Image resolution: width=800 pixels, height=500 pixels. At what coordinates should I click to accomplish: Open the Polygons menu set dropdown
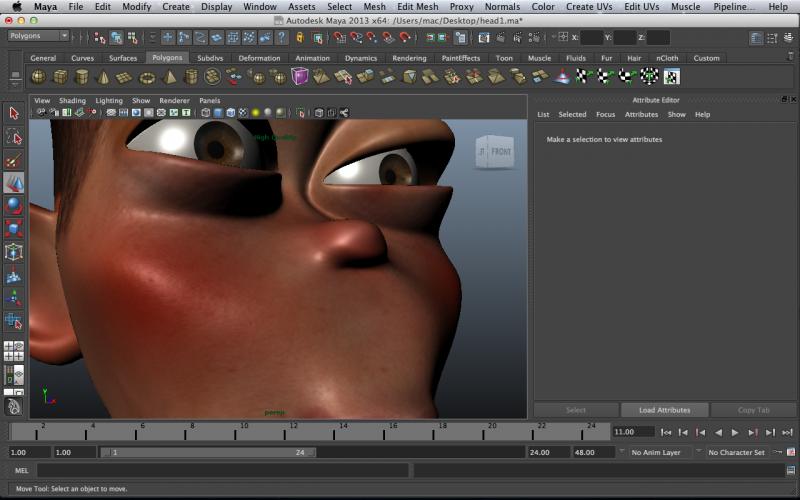(x=38, y=36)
